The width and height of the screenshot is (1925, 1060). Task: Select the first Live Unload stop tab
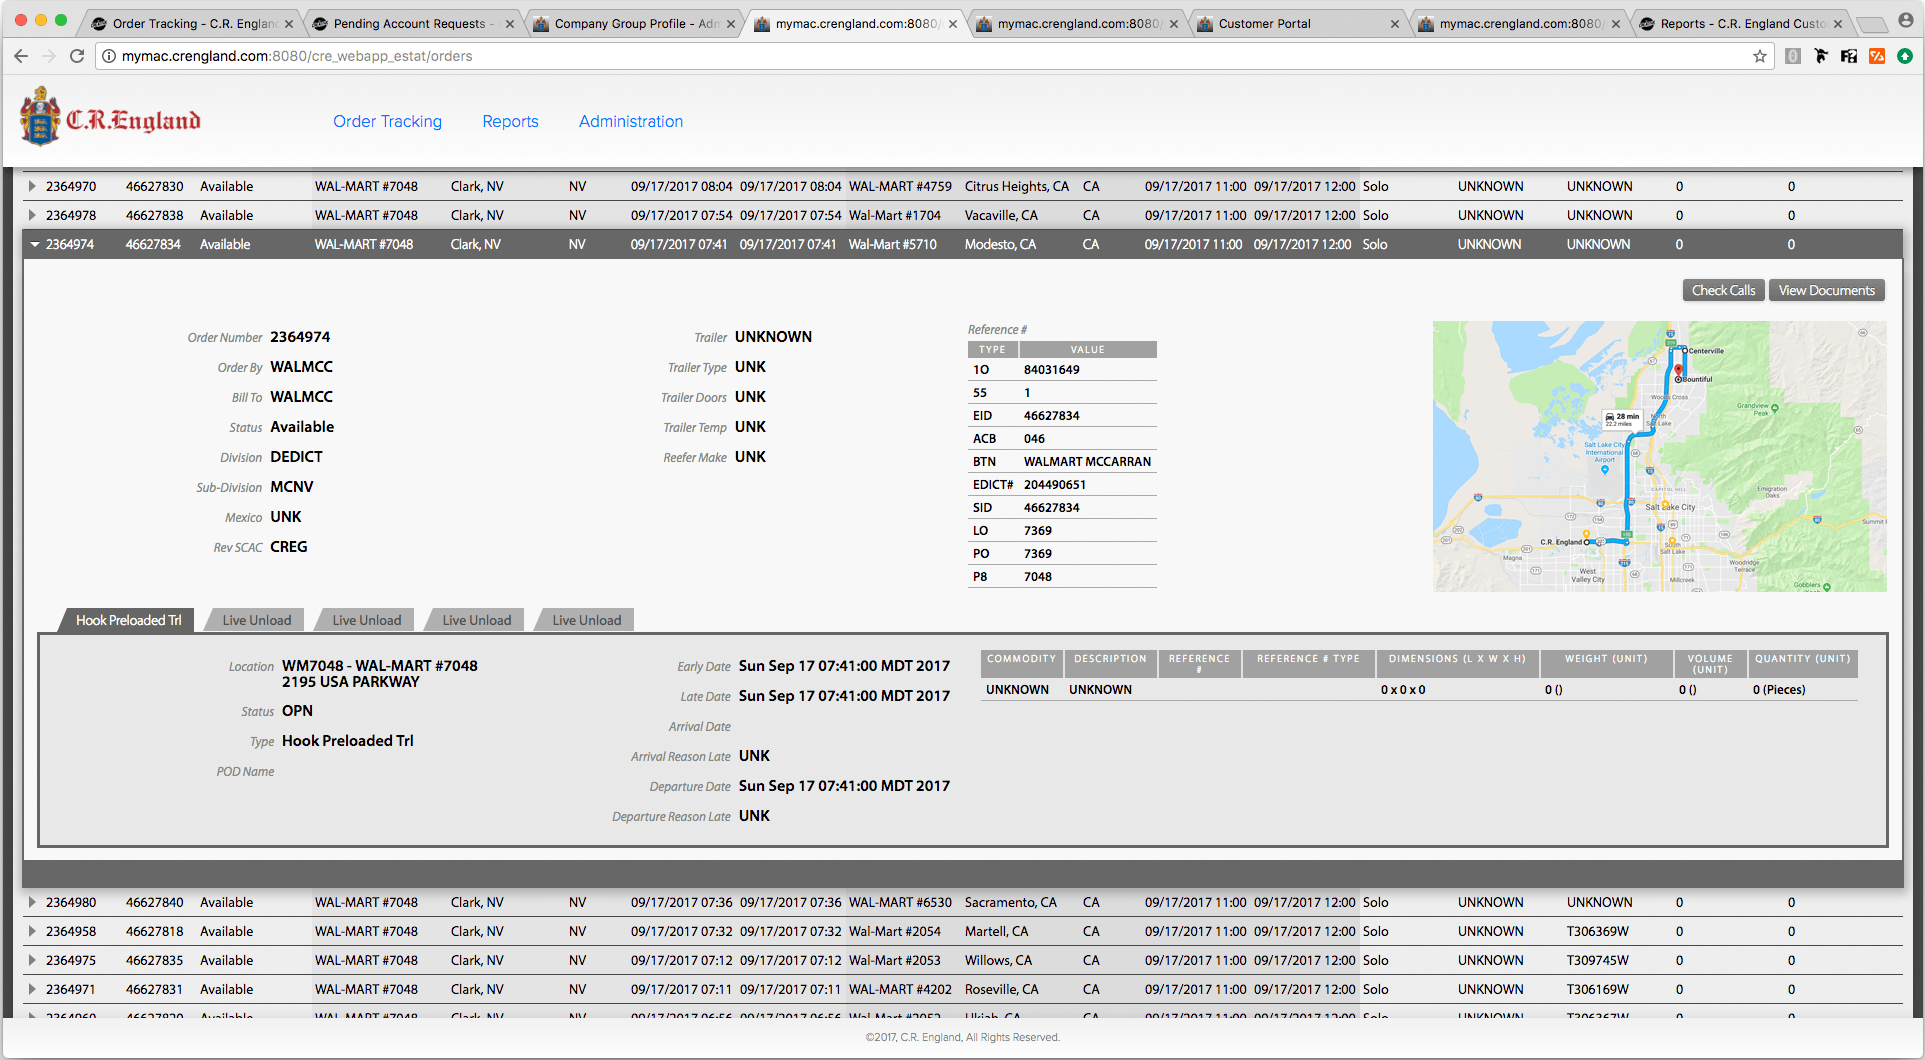(257, 620)
